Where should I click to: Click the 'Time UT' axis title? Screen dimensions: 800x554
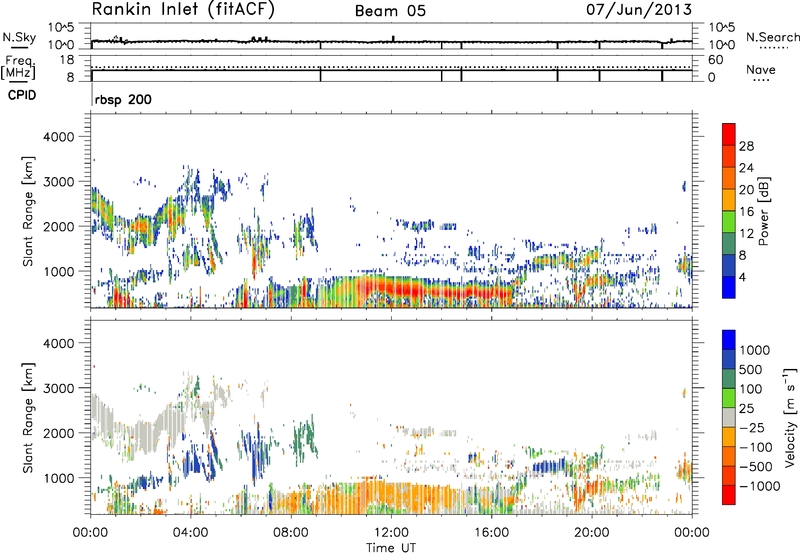coord(391,548)
